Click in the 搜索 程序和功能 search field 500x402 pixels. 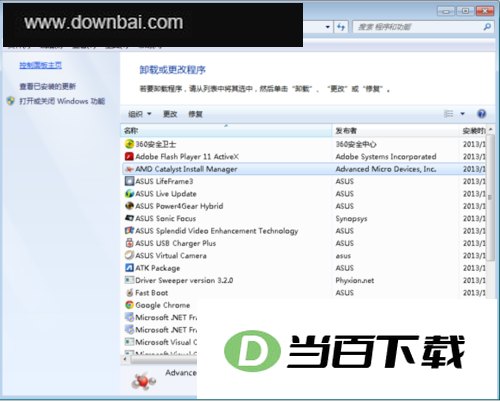pyautogui.click(x=418, y=27)
